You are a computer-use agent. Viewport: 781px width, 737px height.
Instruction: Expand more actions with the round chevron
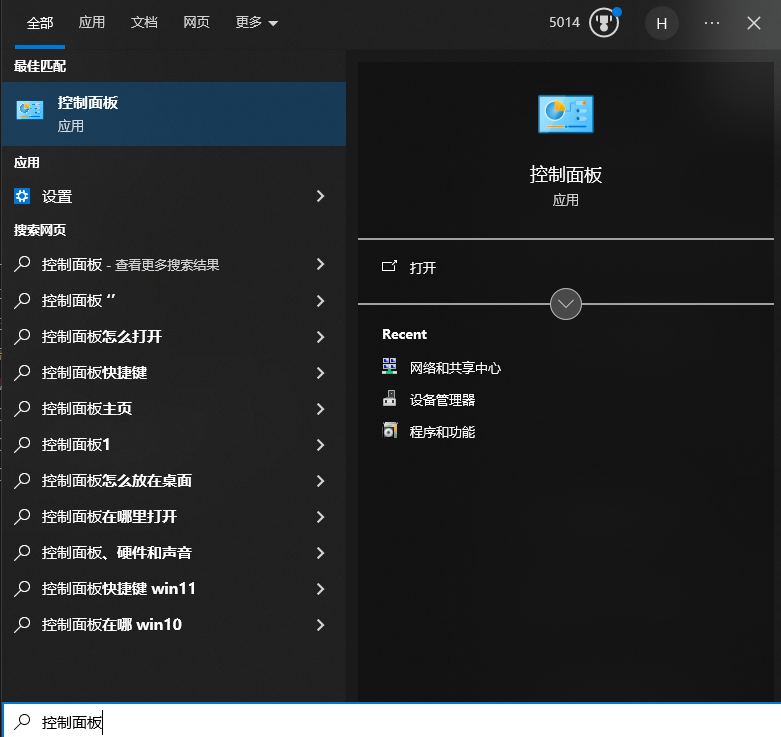click(x=566, y=303)
